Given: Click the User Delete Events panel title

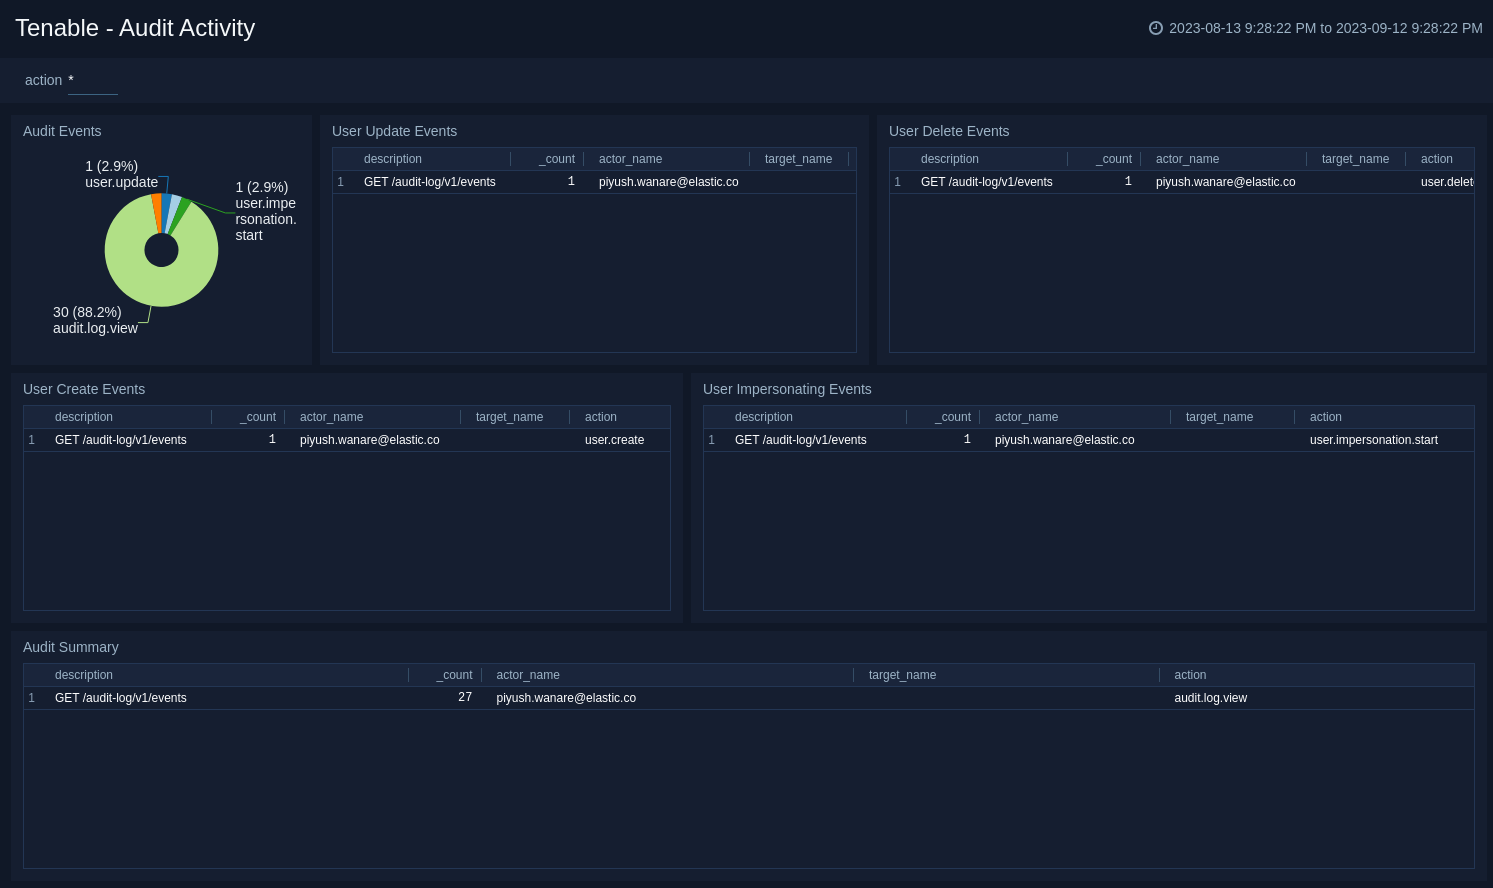Looking at the screenshot, I should click(x=949, y=131).
